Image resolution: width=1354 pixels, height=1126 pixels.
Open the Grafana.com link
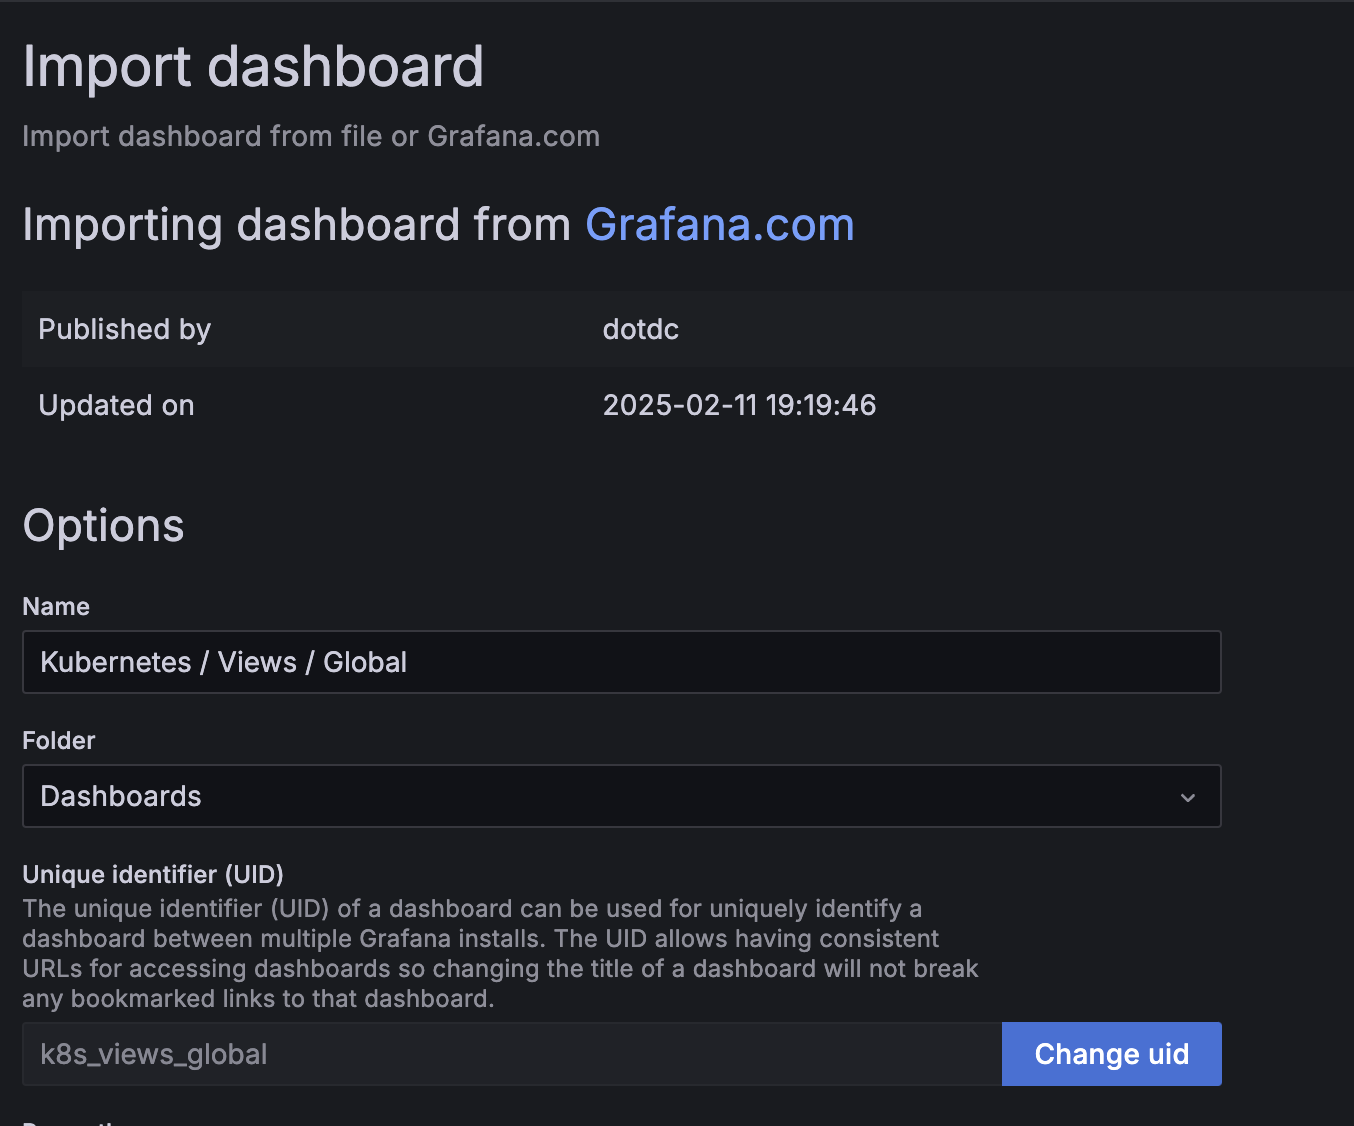[719, 225]
